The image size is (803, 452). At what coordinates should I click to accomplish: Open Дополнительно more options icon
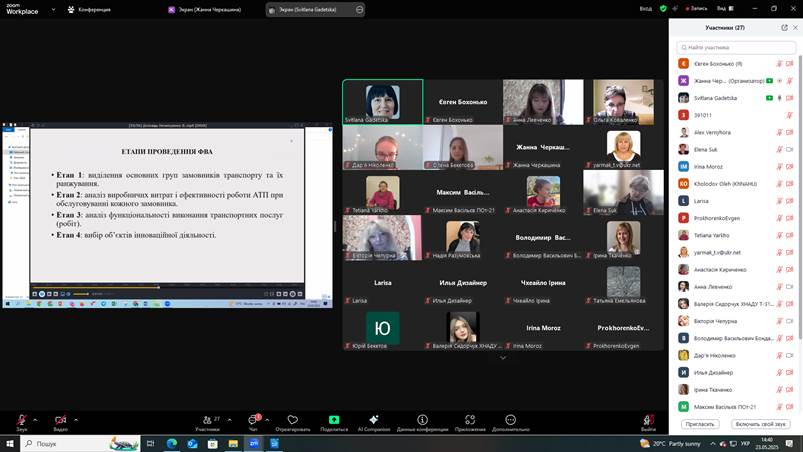[x=511, y=421]
